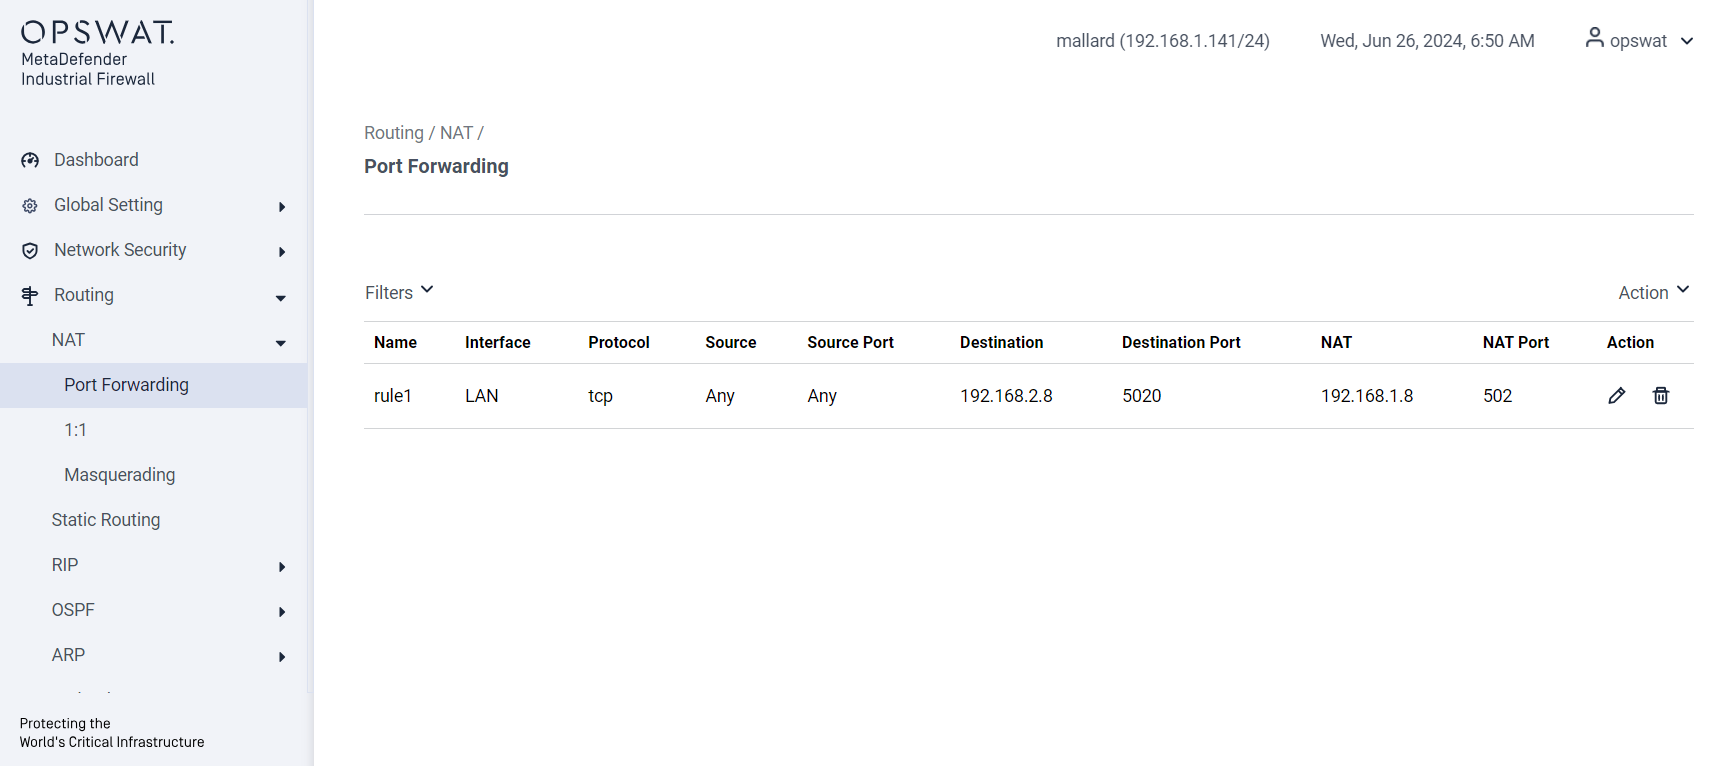Image resolution: width=1733 pixels, height=766 pixels.
Task: Open the Masquerading page
Action: [120, 475]
